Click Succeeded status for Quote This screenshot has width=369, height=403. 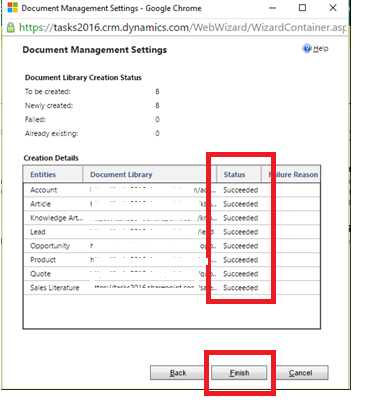241,274
